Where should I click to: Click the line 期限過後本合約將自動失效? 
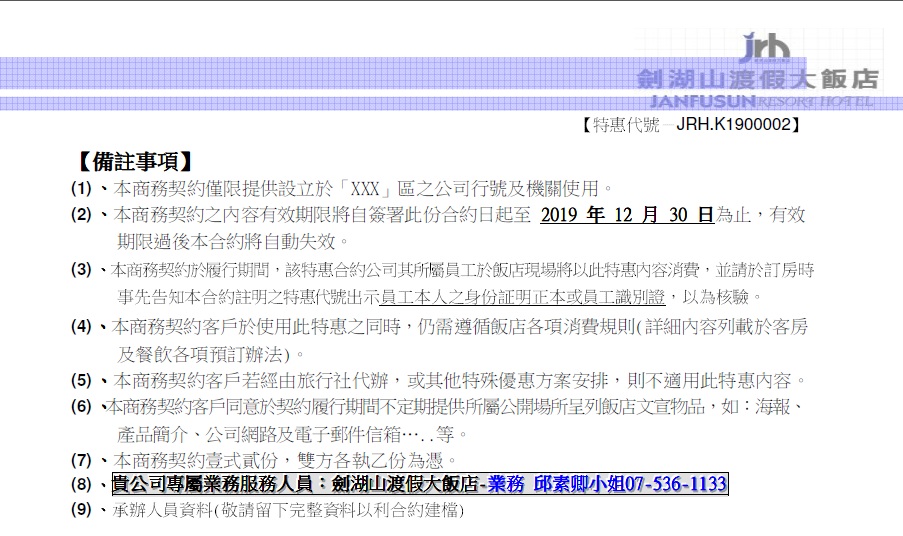233,241
